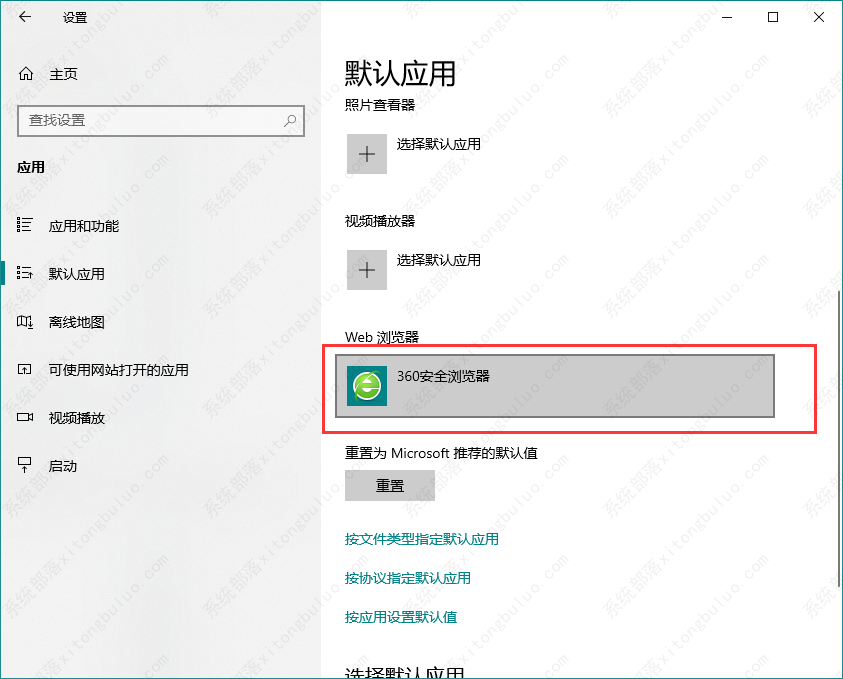Focus the 查找设置 search field

(150, 121)
